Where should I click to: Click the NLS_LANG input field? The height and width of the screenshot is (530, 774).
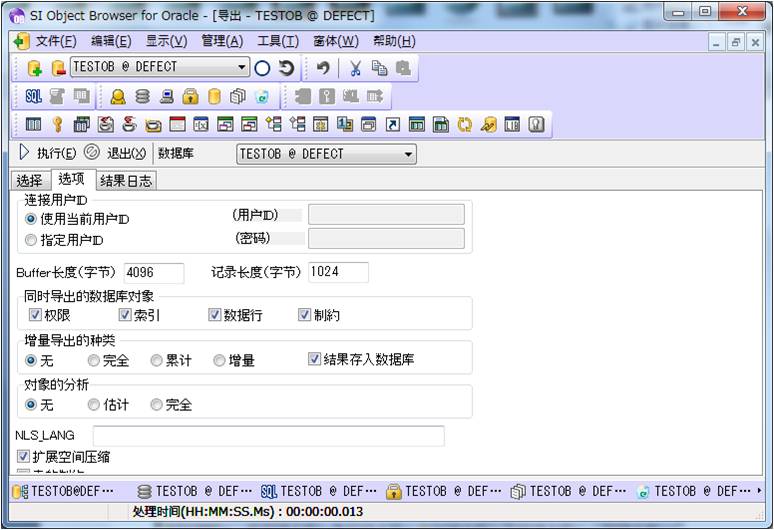[268, 436]
